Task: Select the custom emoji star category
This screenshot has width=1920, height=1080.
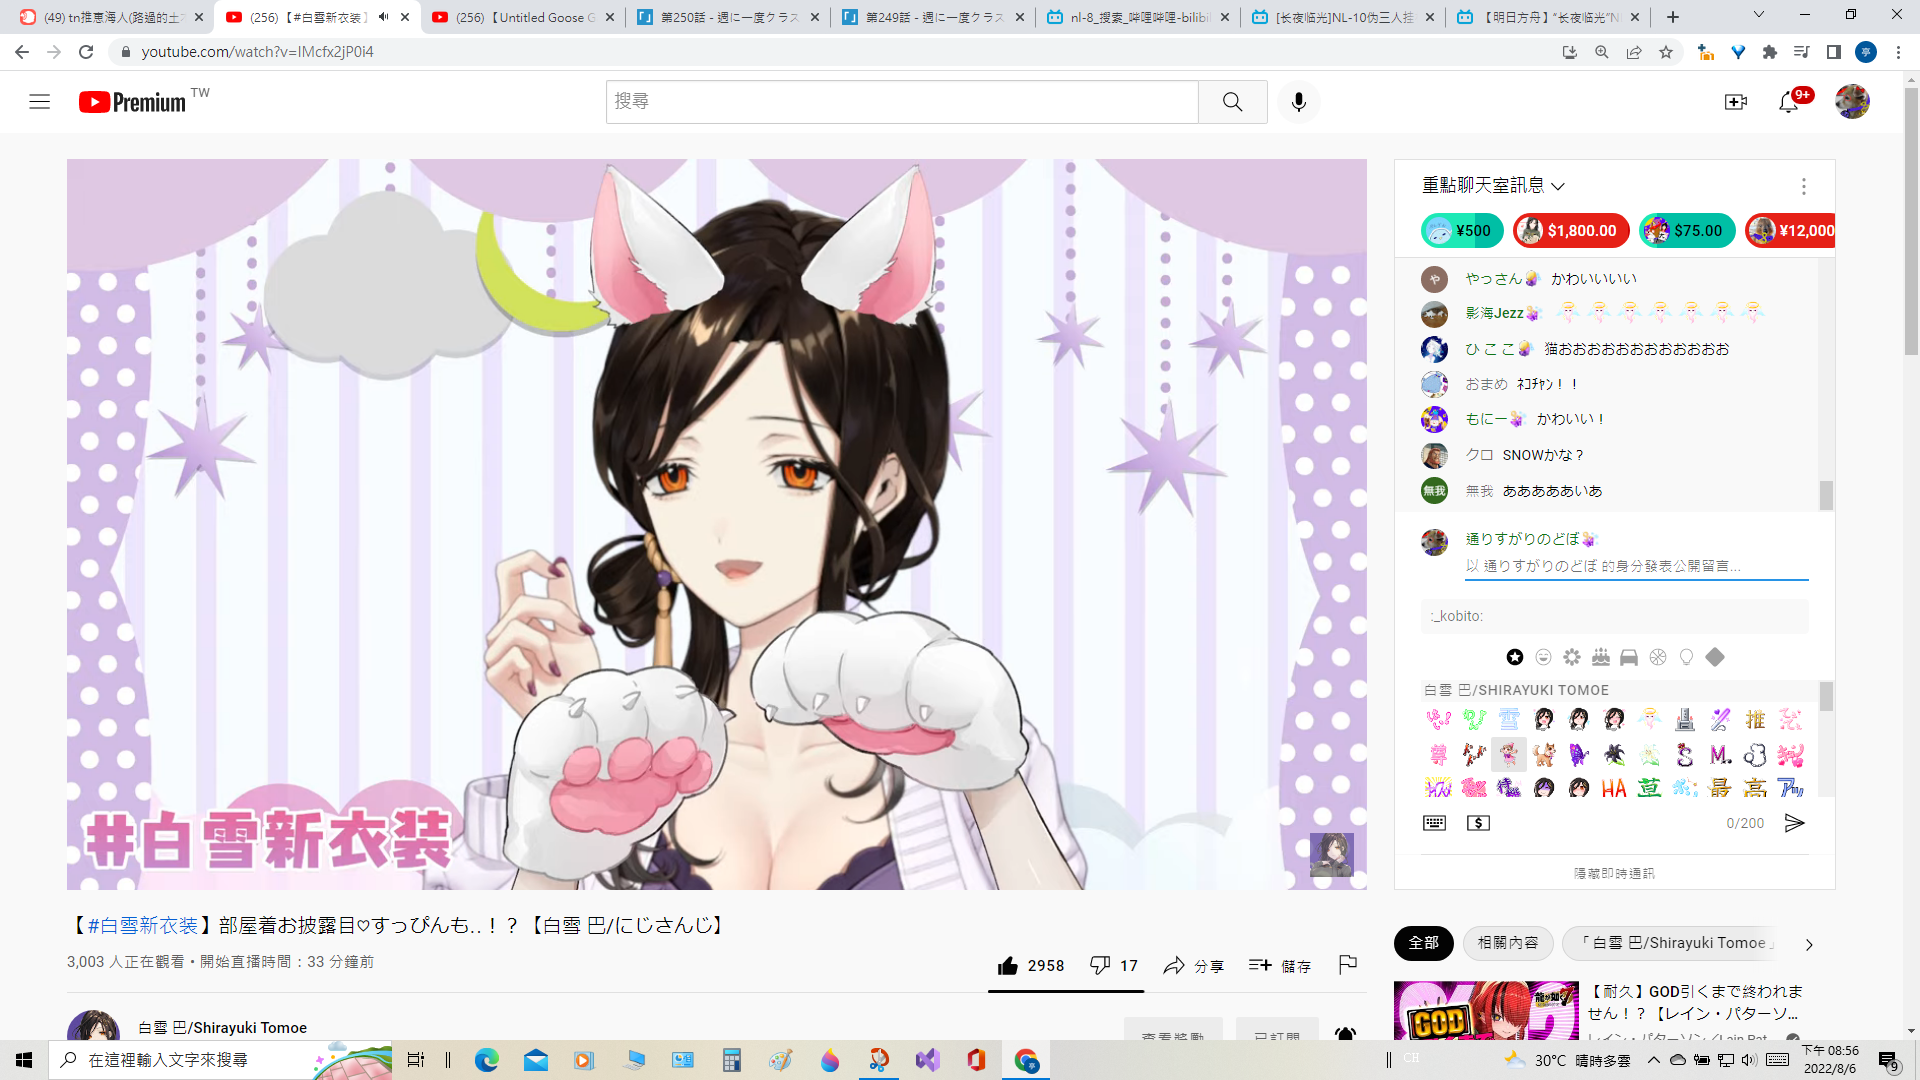Action: (x=1515, y=657)
